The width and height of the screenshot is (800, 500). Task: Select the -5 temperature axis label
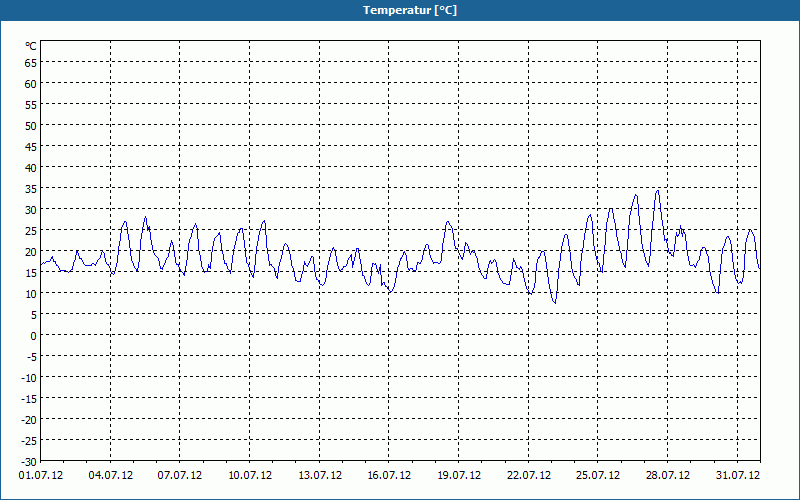point(32,357)
